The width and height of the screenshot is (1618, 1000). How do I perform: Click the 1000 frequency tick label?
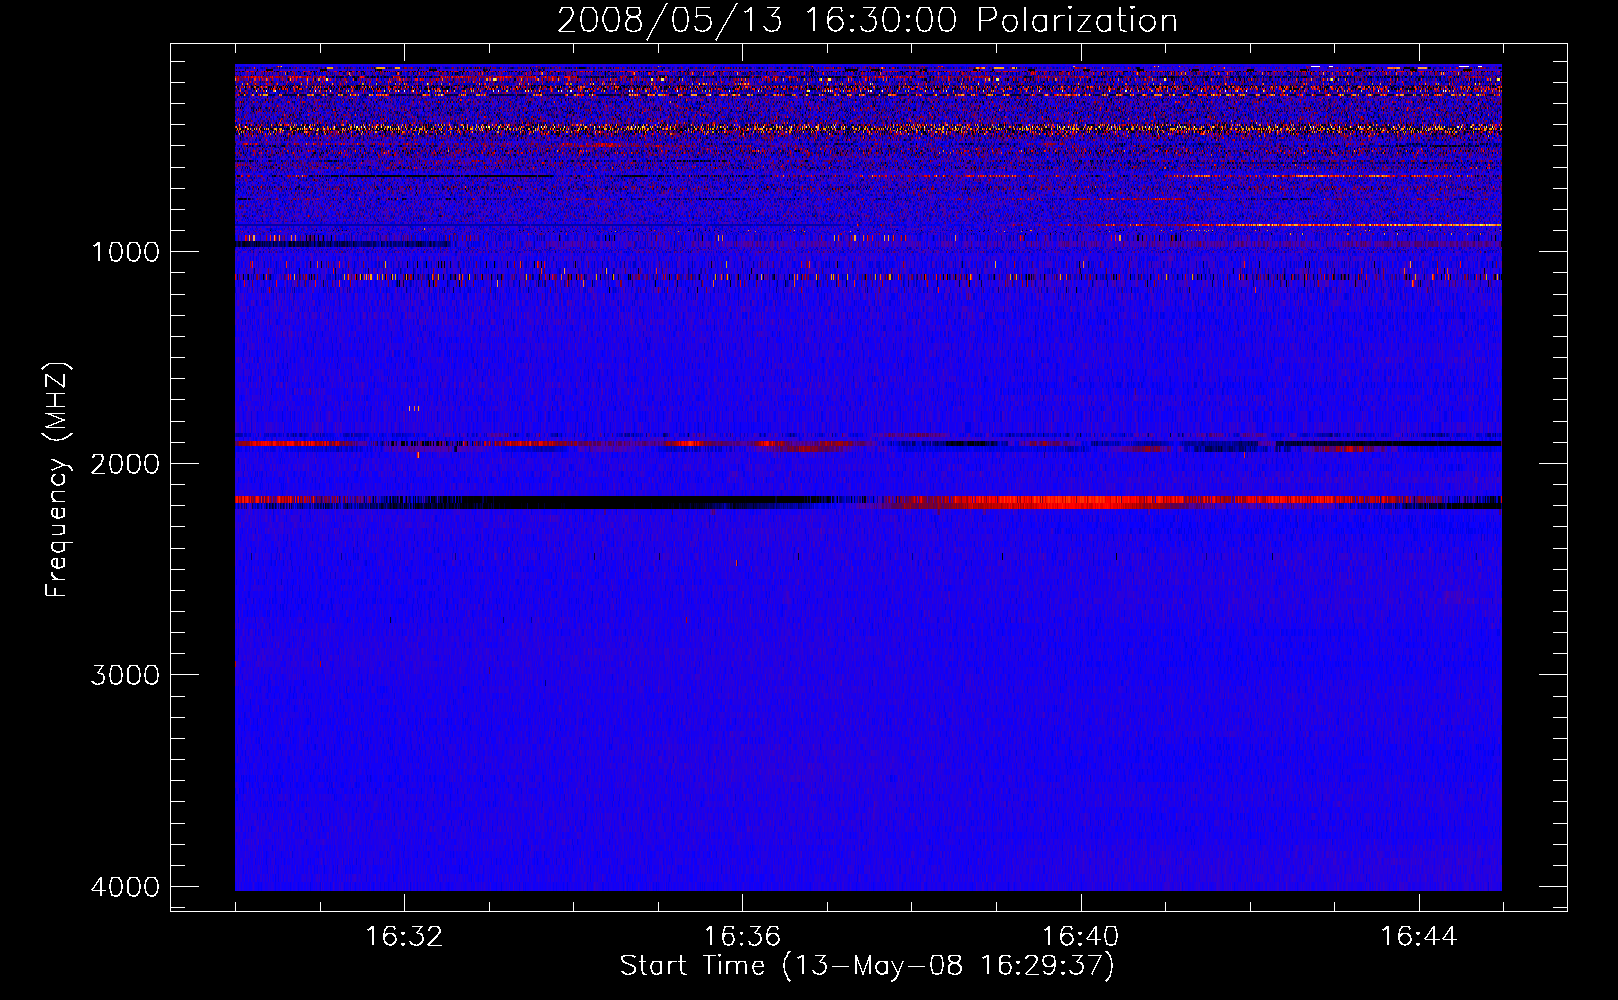pos(125,252)
